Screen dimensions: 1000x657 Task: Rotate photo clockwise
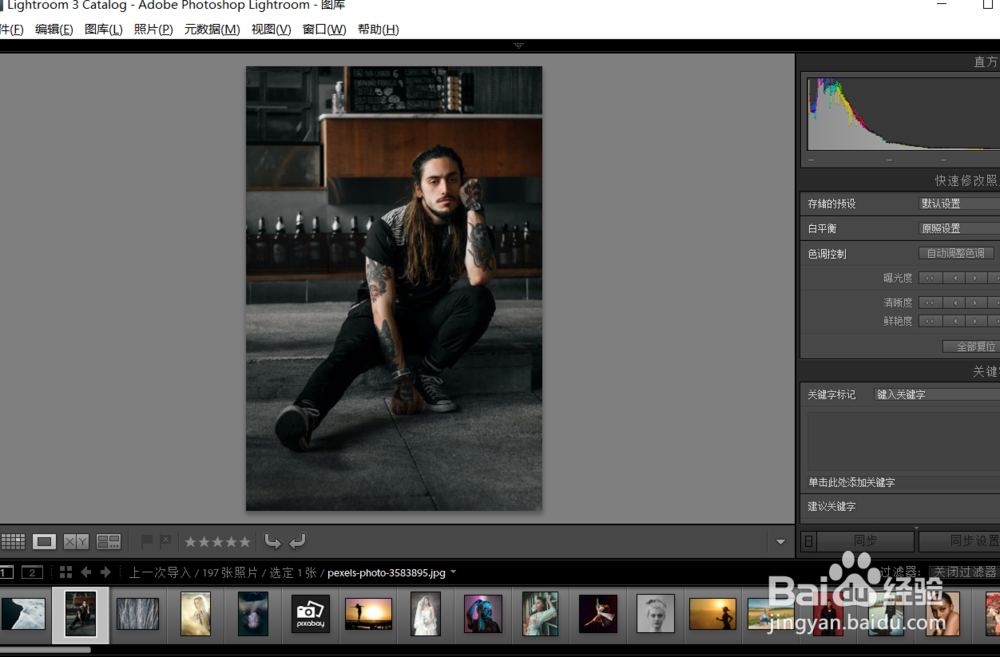coord(297,542)
